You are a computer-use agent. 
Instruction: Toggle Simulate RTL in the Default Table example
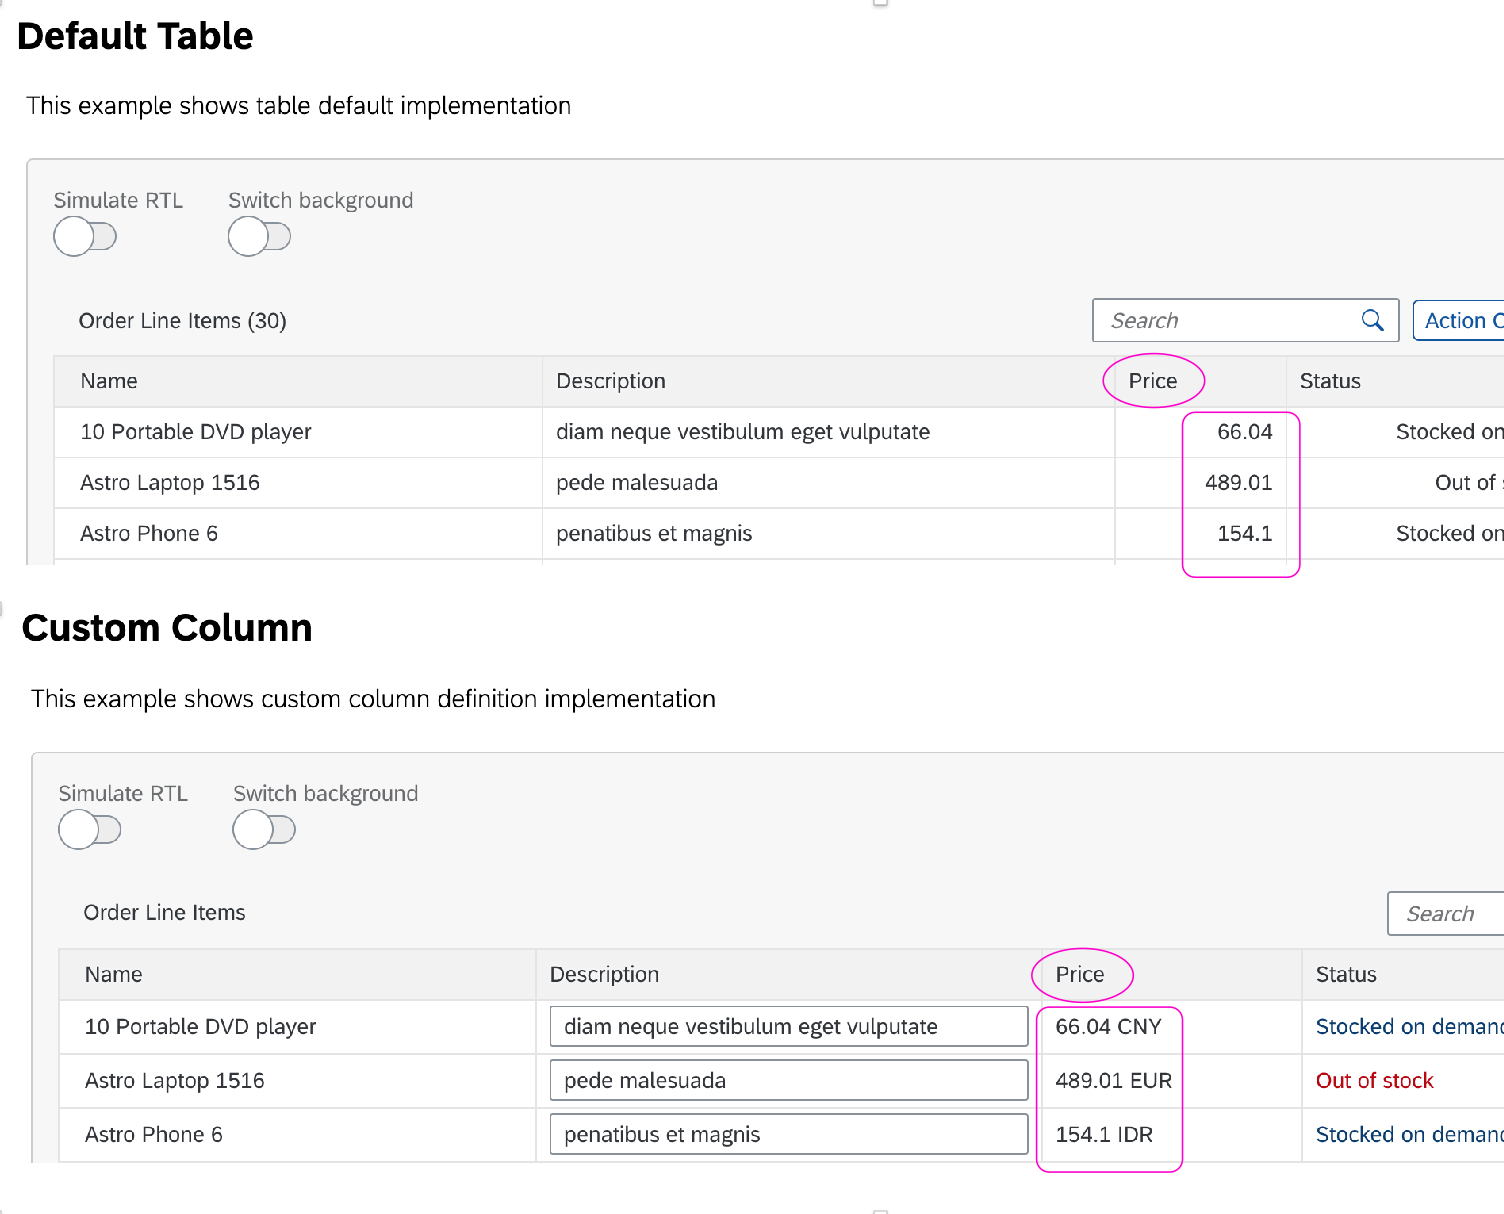pos(85,236)
